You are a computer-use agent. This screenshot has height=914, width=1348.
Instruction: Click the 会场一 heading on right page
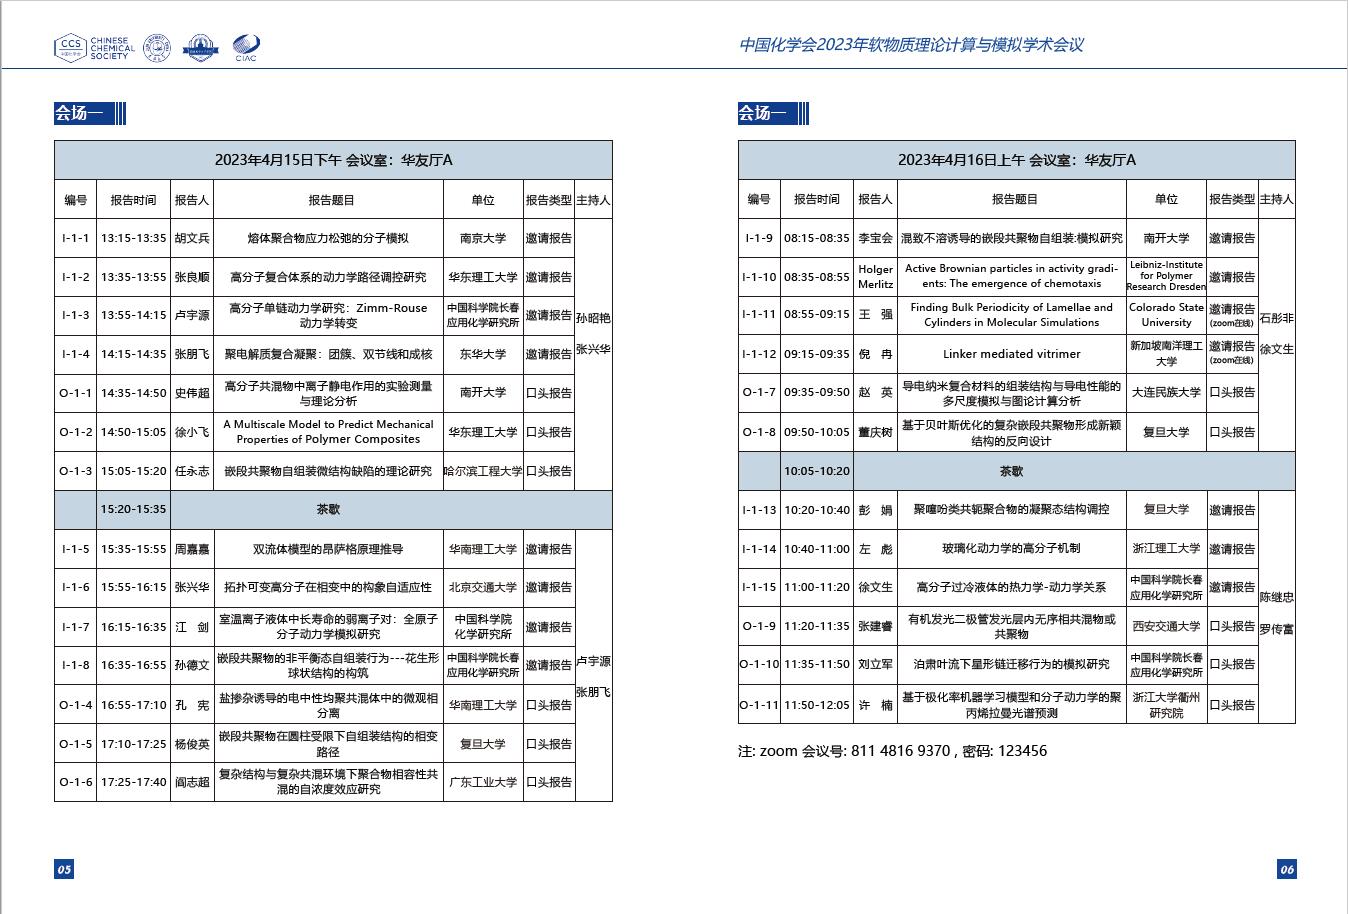(763, 114)
